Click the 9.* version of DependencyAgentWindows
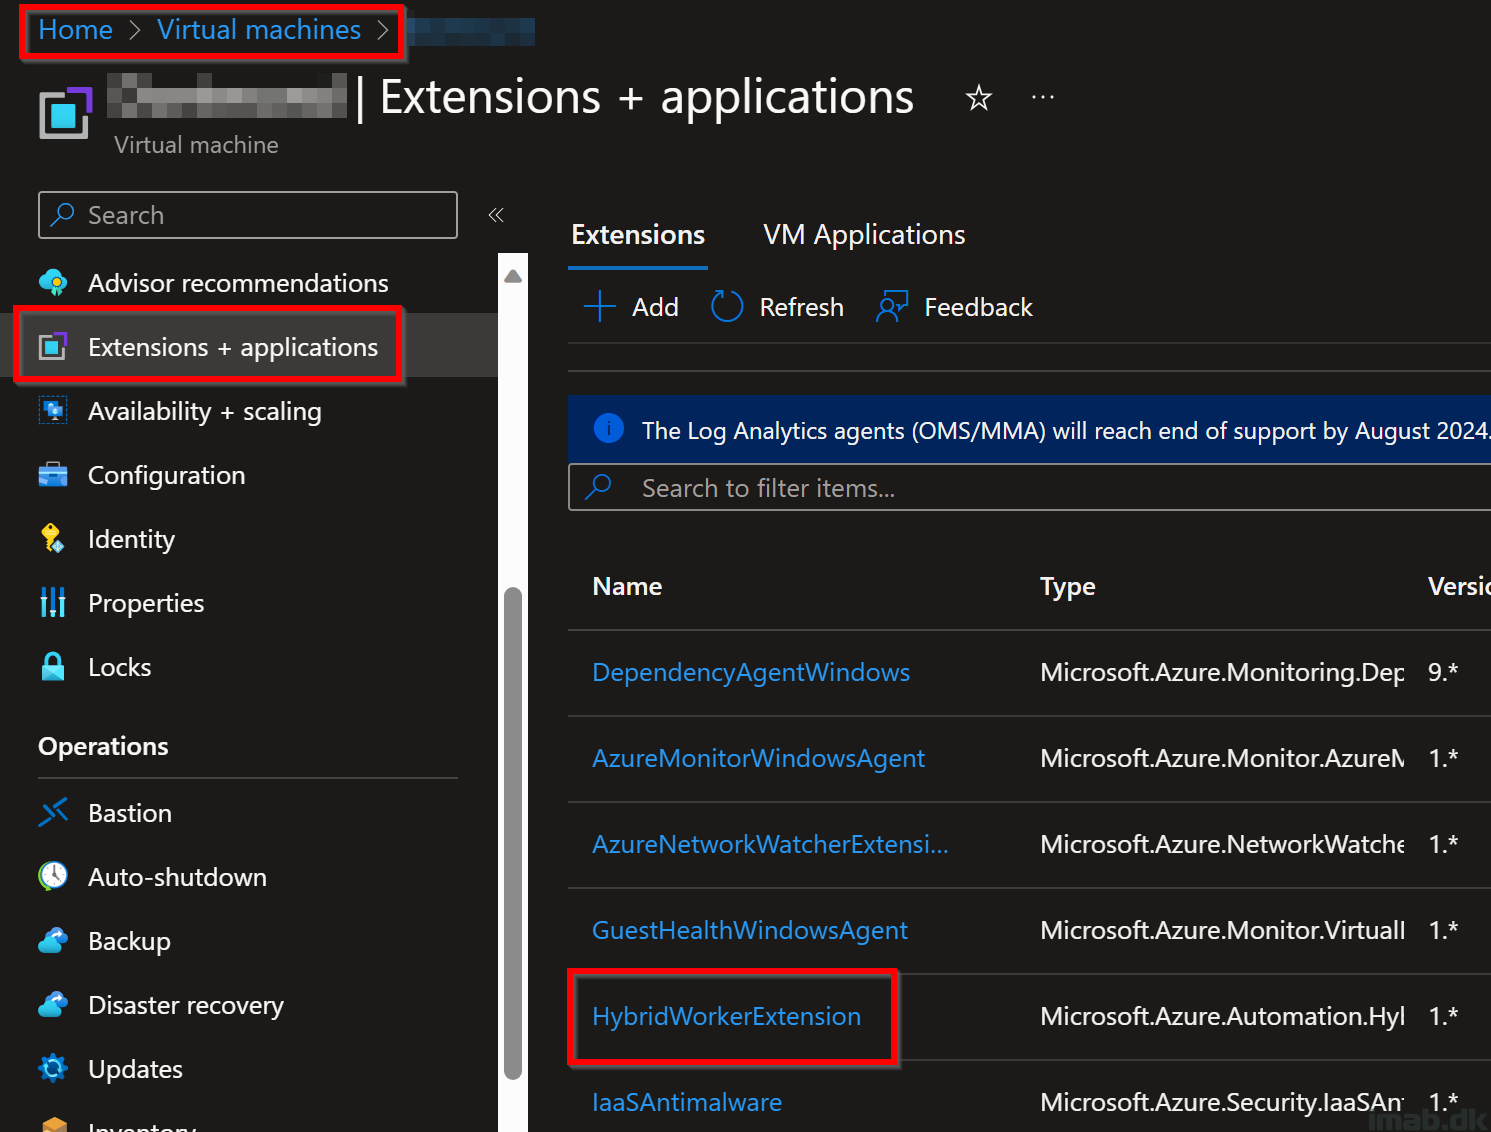The height and width of the screenshot is (1132, 1491). [1443, 672]
